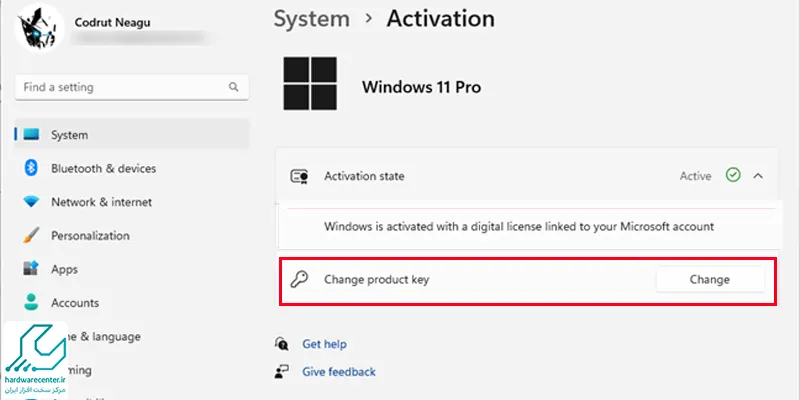Click the System monitor icon in sidebar

(31, 135)
